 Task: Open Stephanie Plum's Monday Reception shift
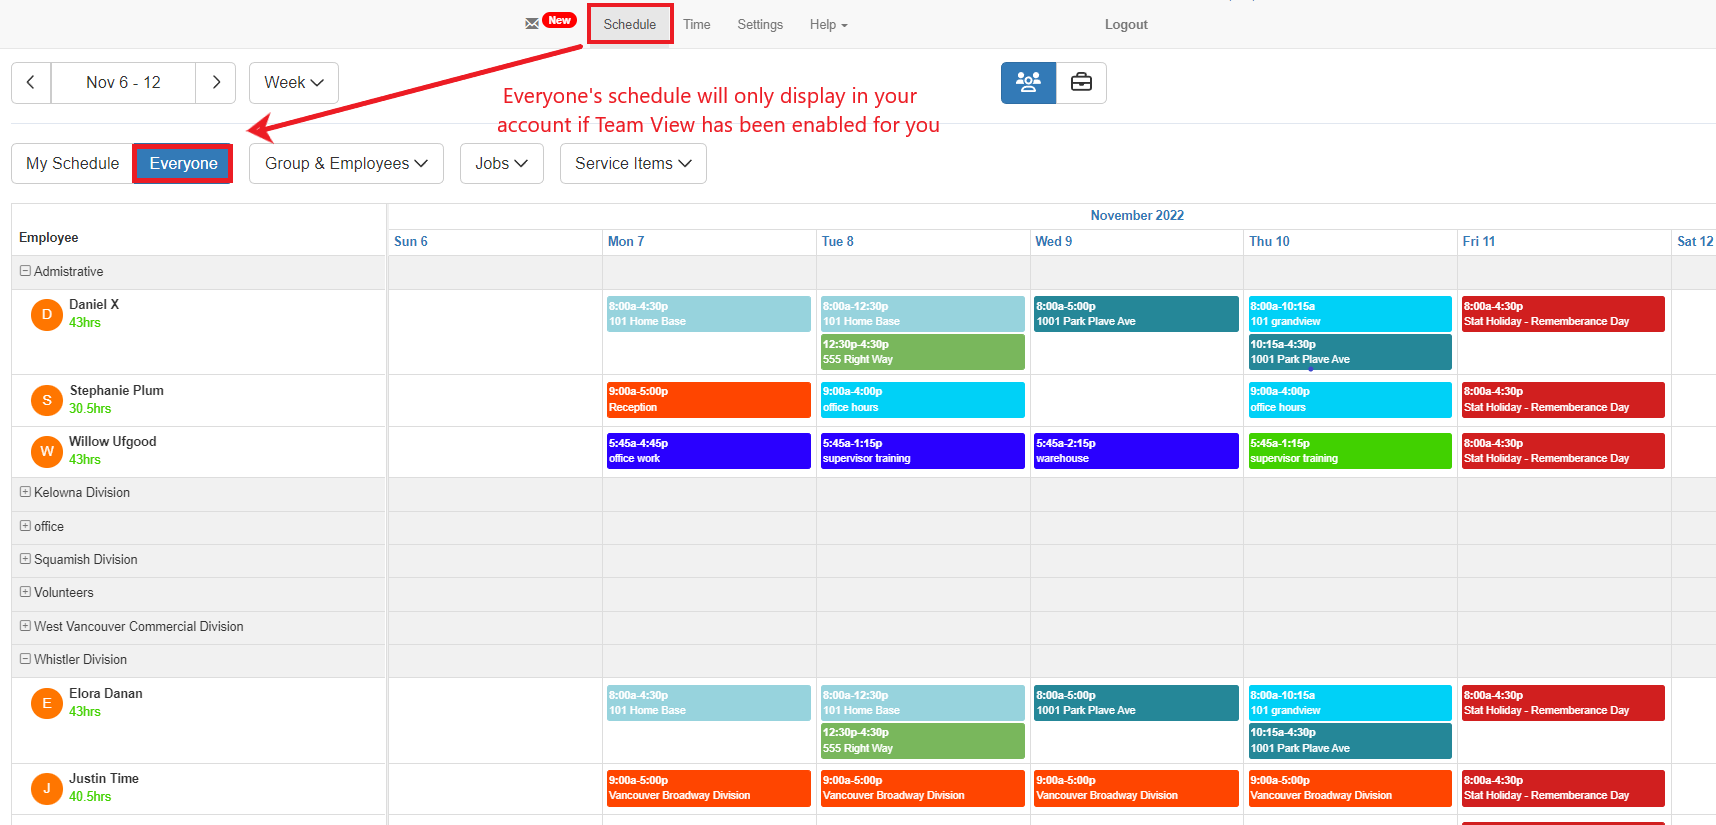[x=709, y=400]
